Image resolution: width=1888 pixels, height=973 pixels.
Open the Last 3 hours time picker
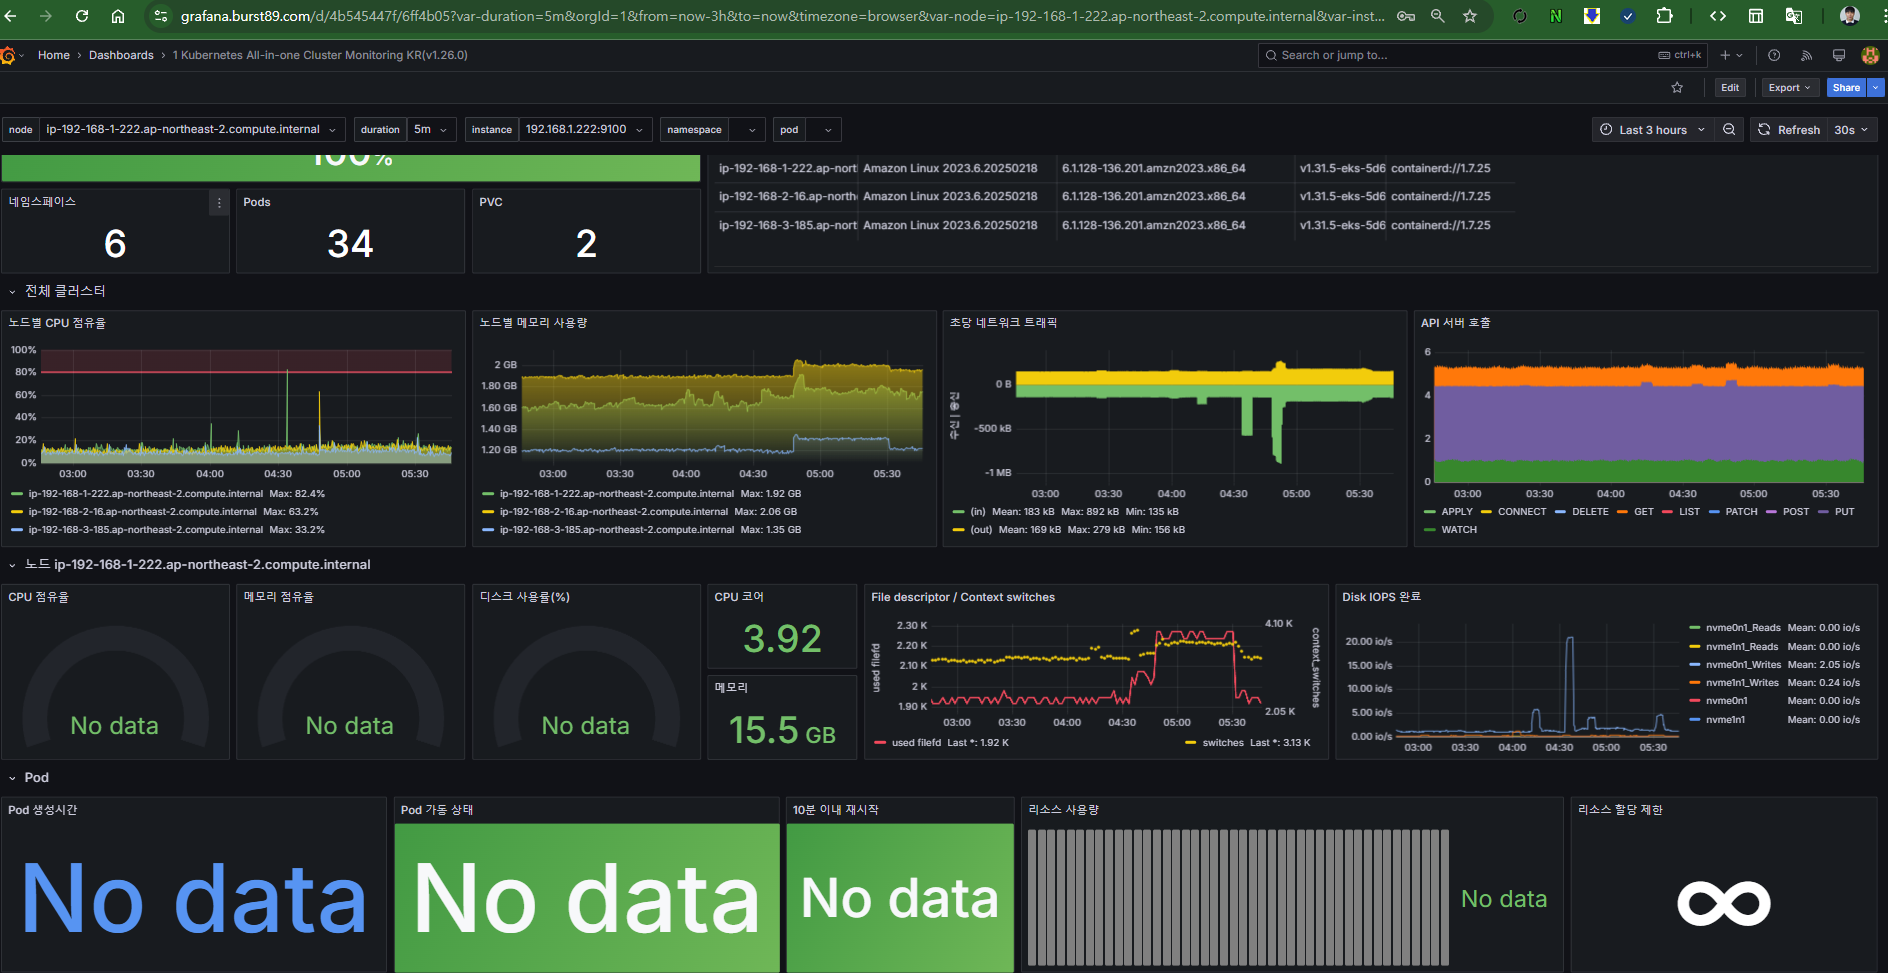pos(1652,130)
